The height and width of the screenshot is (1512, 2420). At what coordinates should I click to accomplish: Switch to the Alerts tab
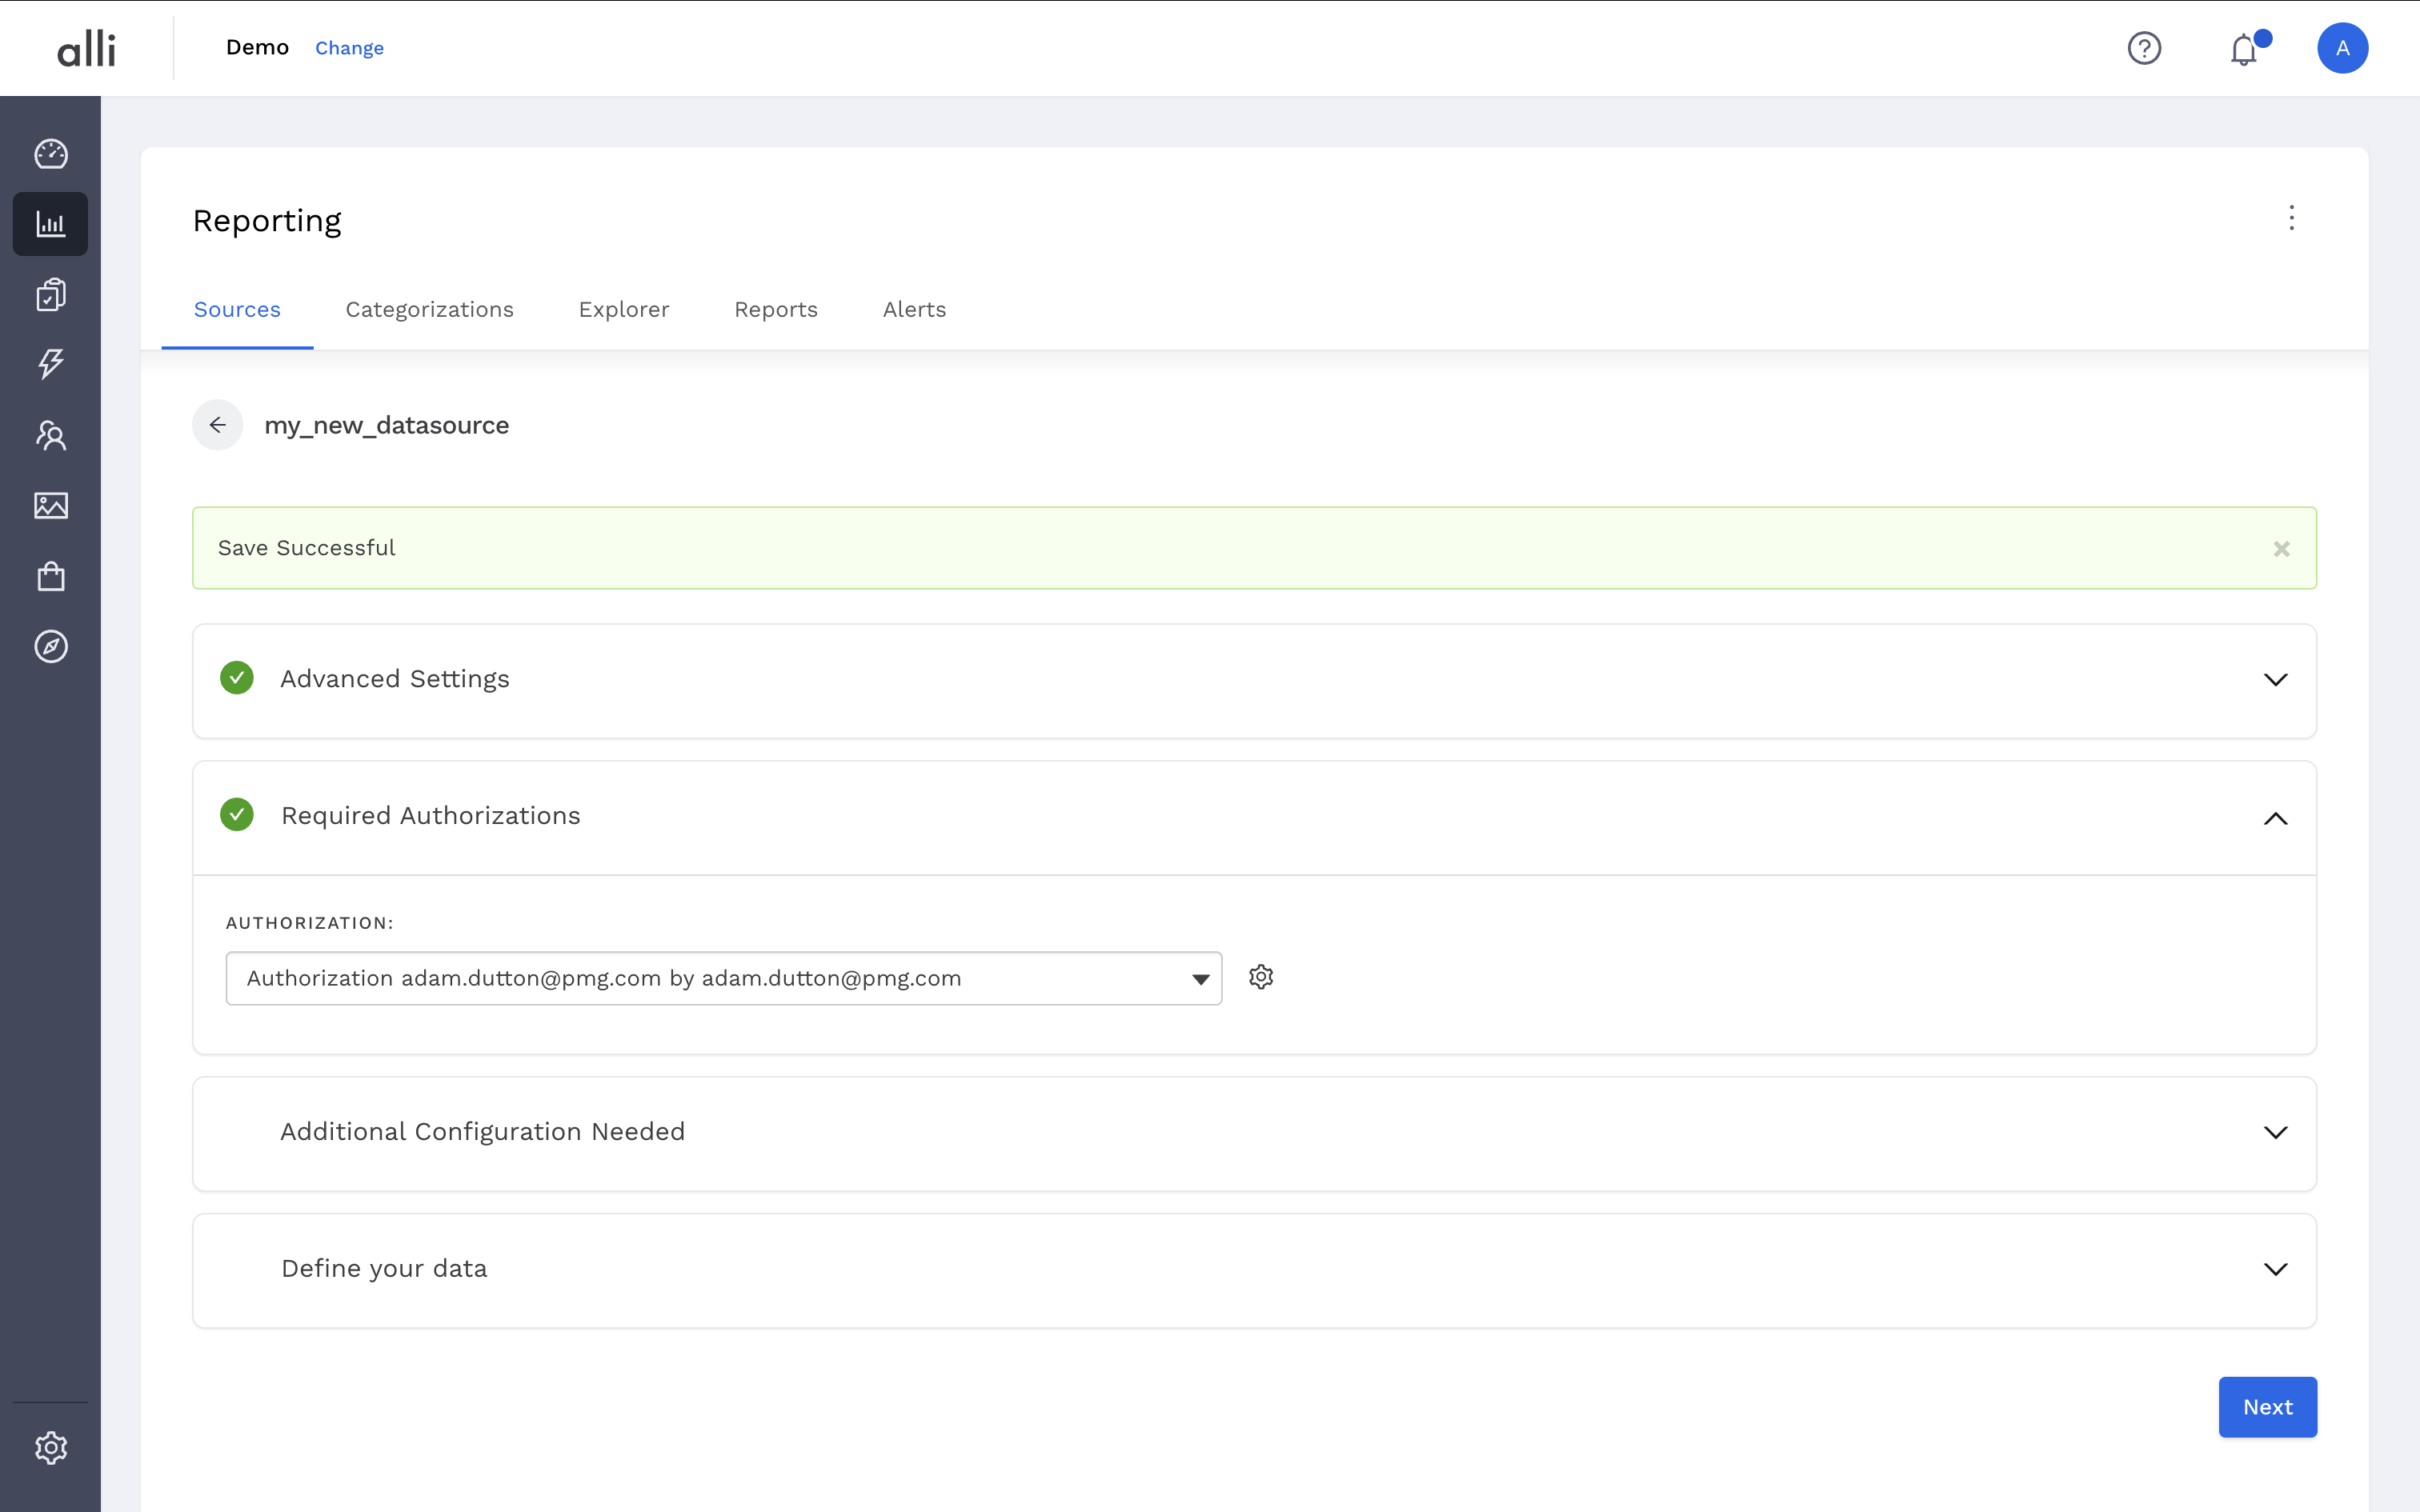[914, 310]
